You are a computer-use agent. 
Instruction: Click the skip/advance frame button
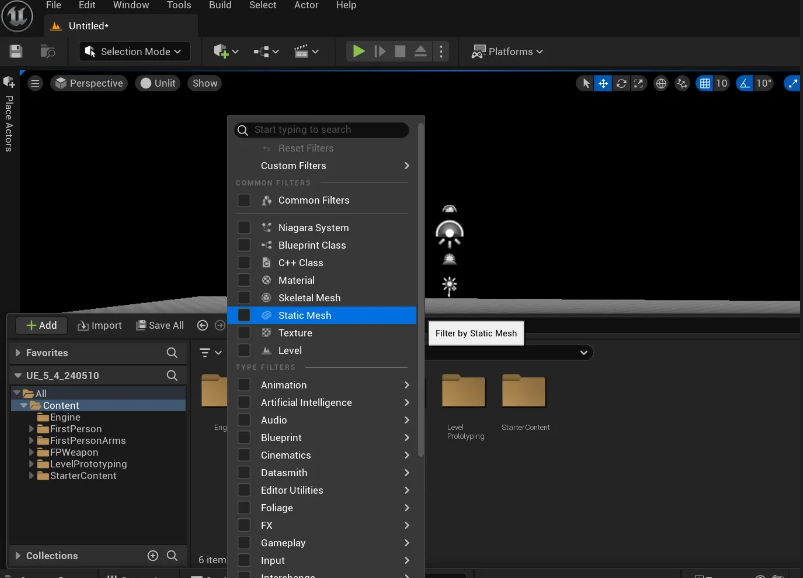[x=379, y=51]
